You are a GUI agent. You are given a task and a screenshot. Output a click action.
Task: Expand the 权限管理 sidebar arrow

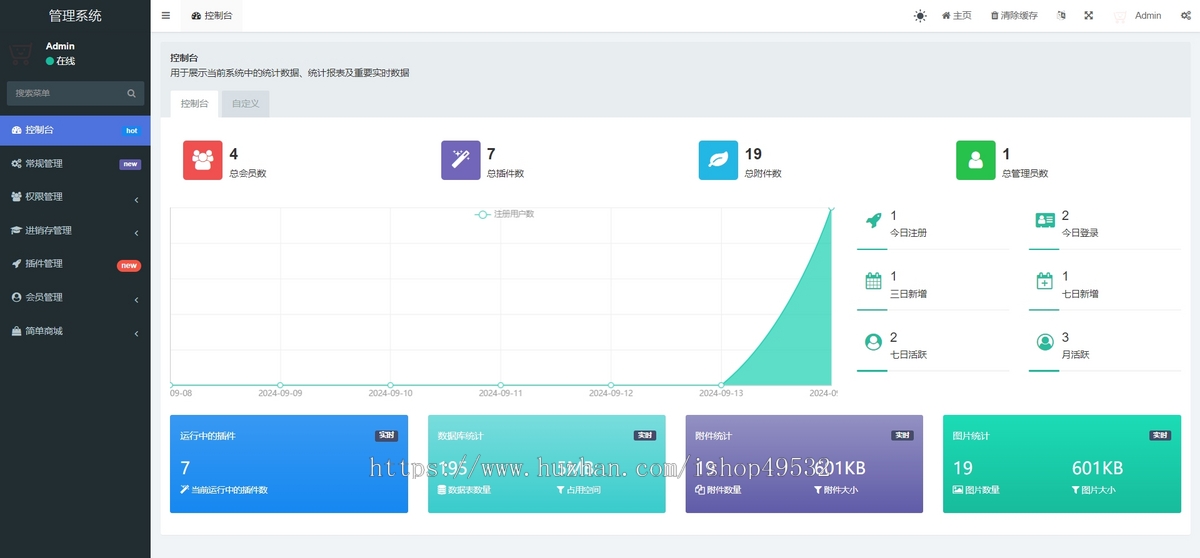click(136, 198)
